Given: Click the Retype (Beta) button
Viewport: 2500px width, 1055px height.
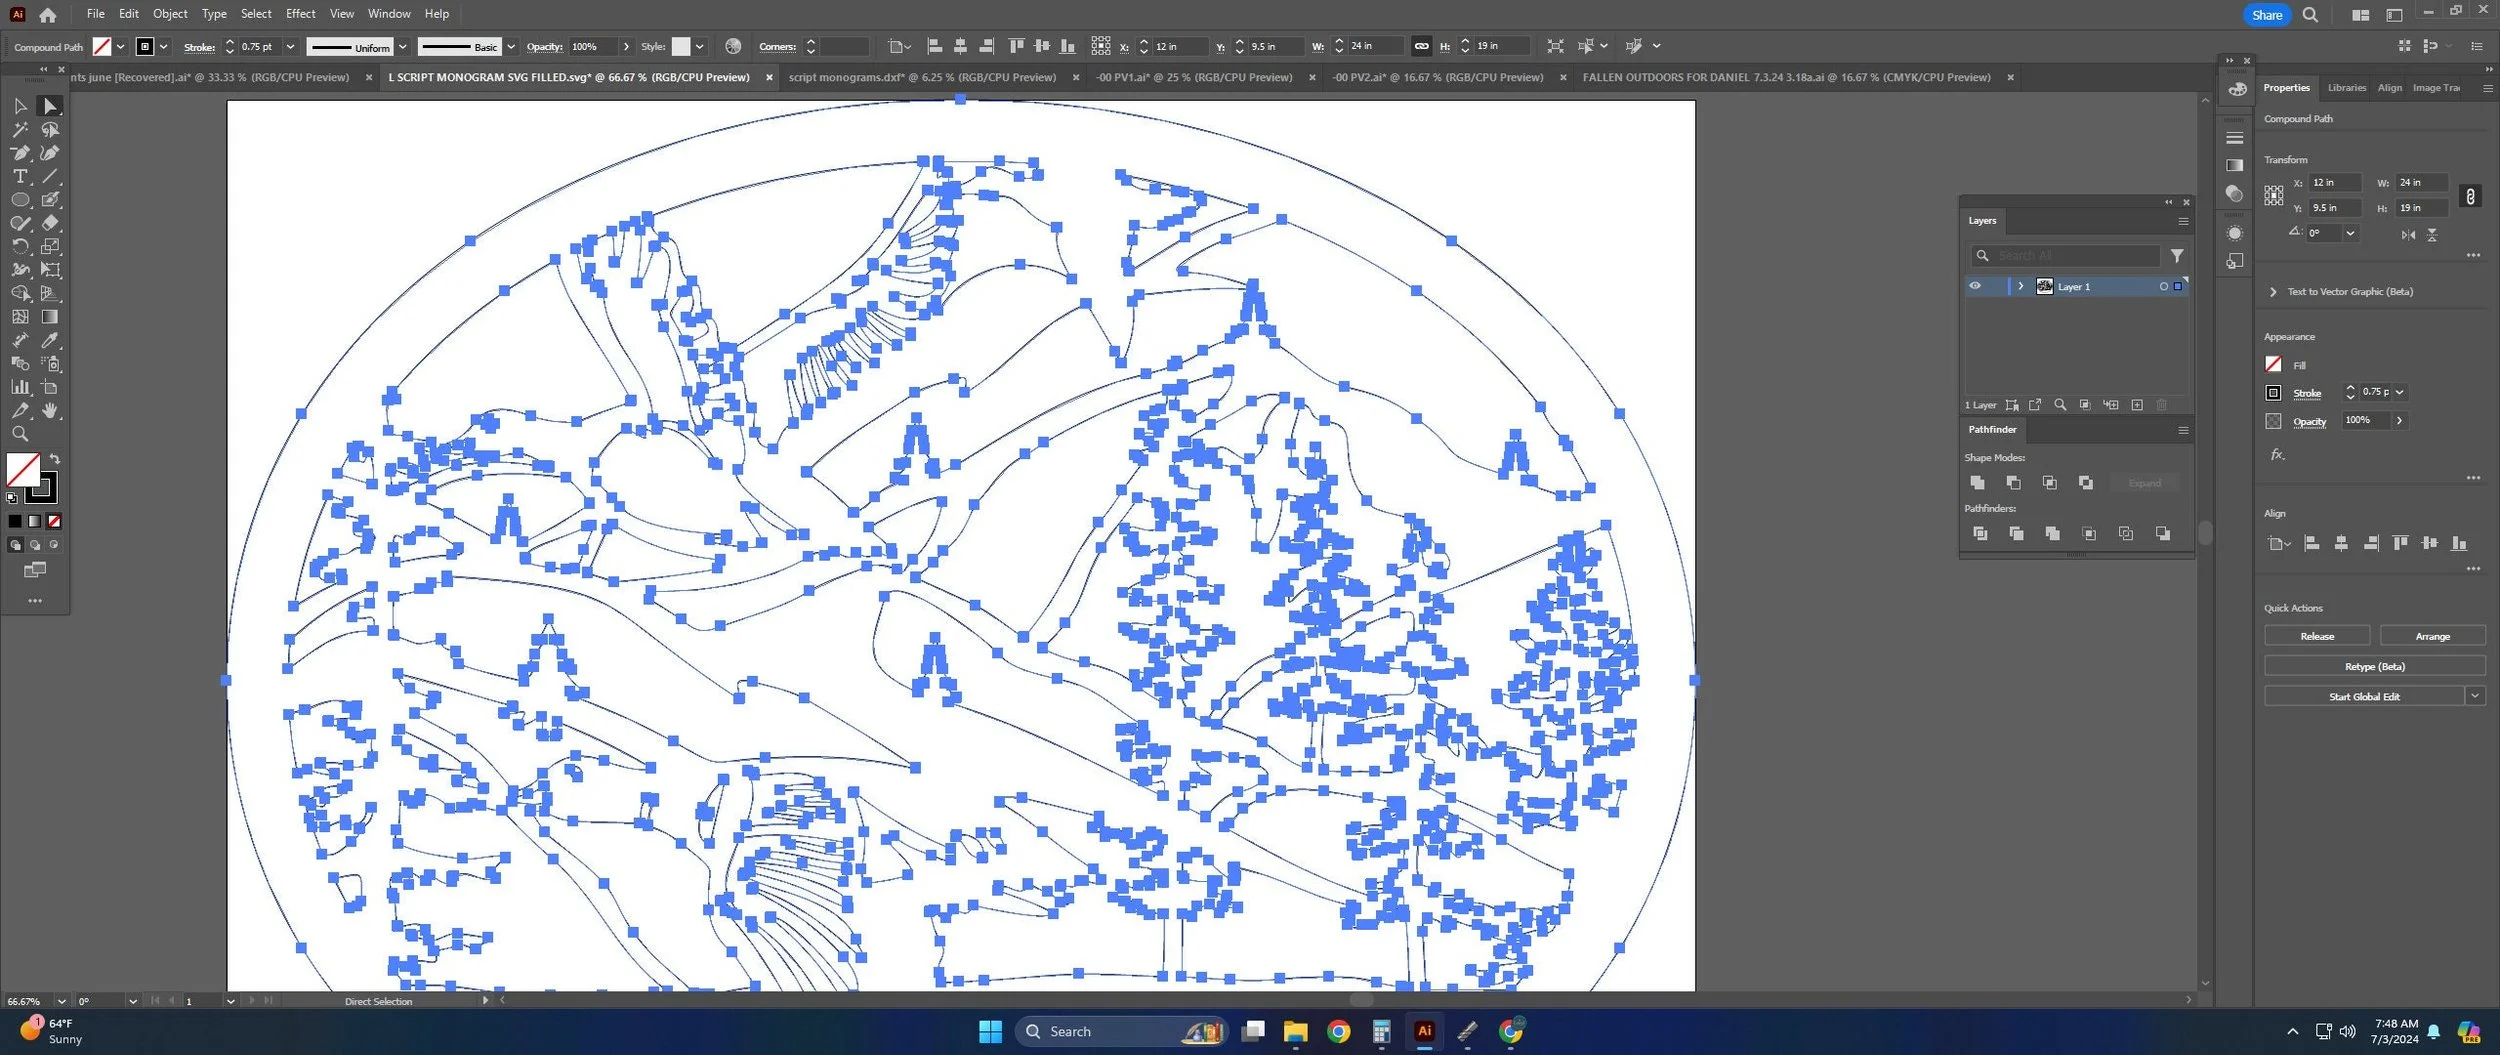Looking at the screenshot, I should (x=2374, y=666).
